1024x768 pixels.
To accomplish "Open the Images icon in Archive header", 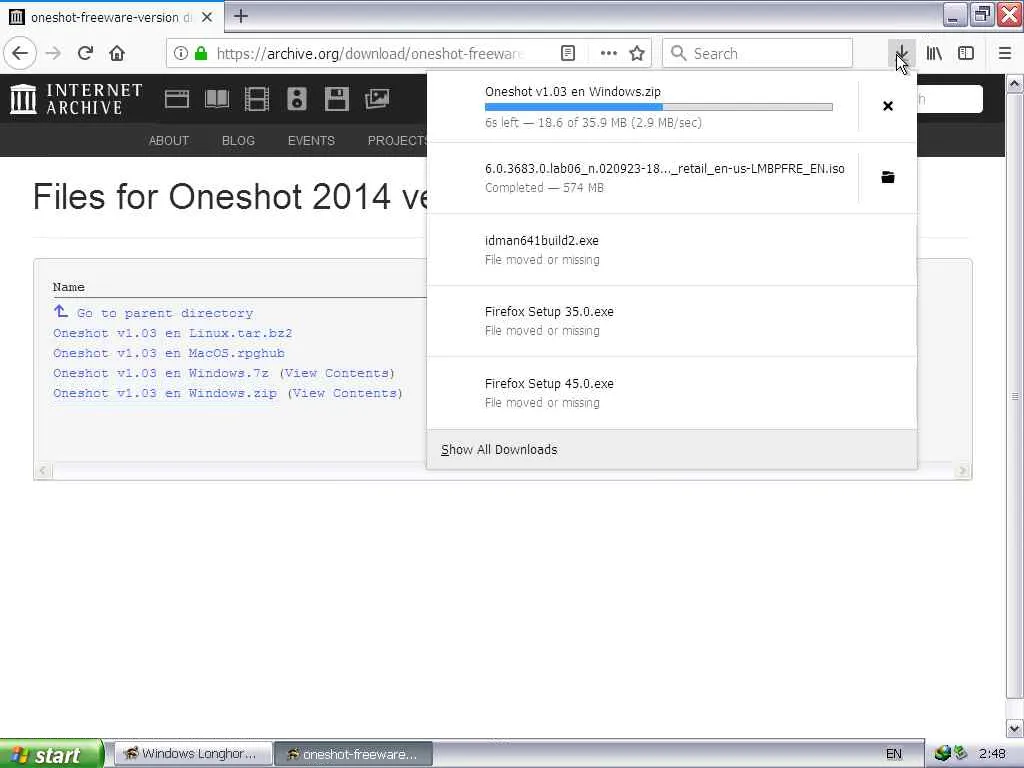I will coord(377,99).
